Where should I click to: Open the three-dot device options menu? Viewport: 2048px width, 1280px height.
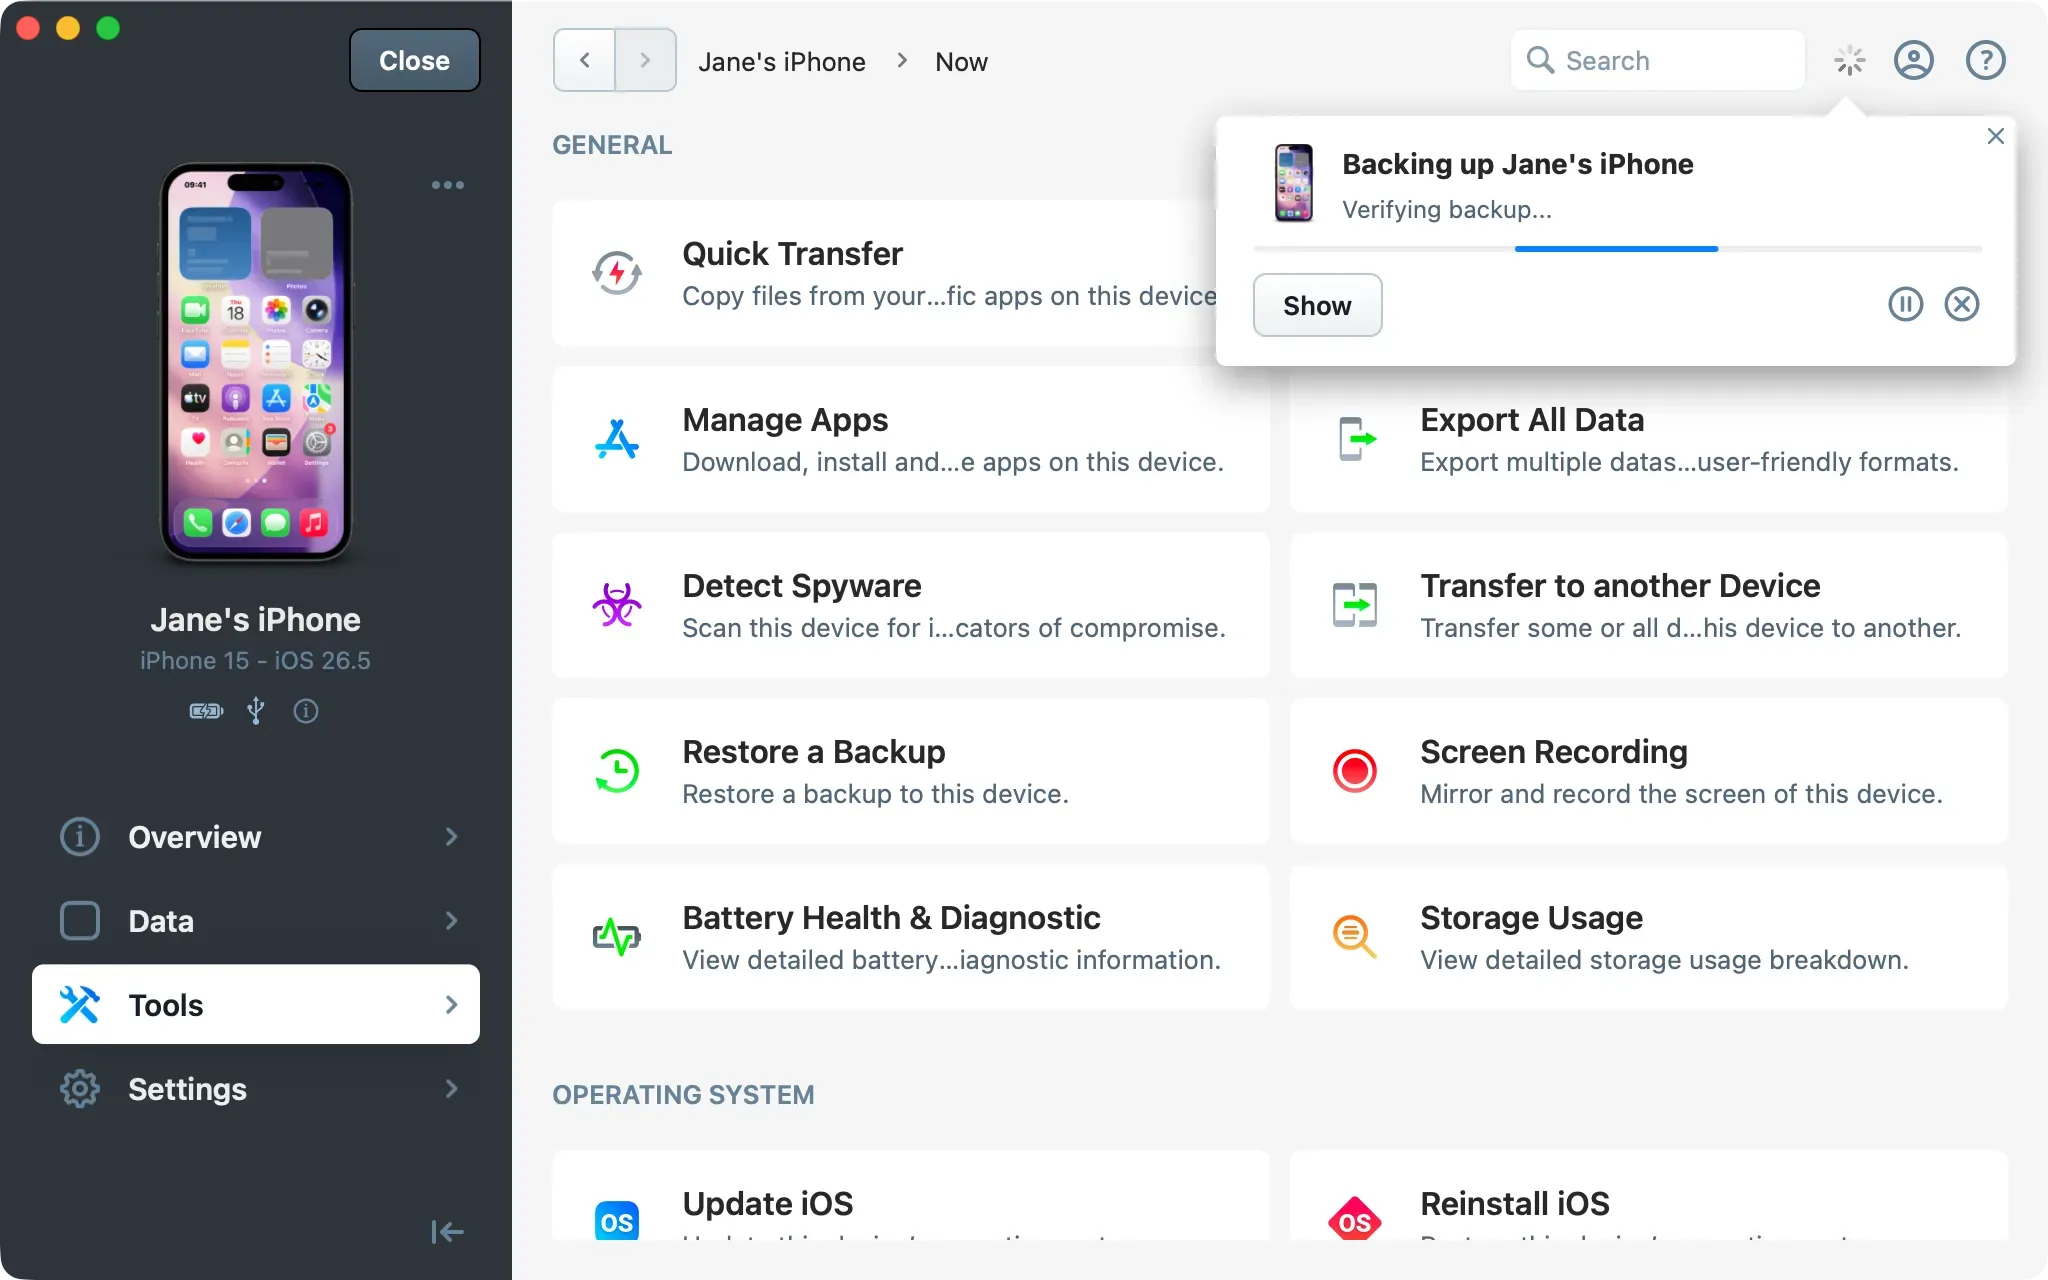447,185
